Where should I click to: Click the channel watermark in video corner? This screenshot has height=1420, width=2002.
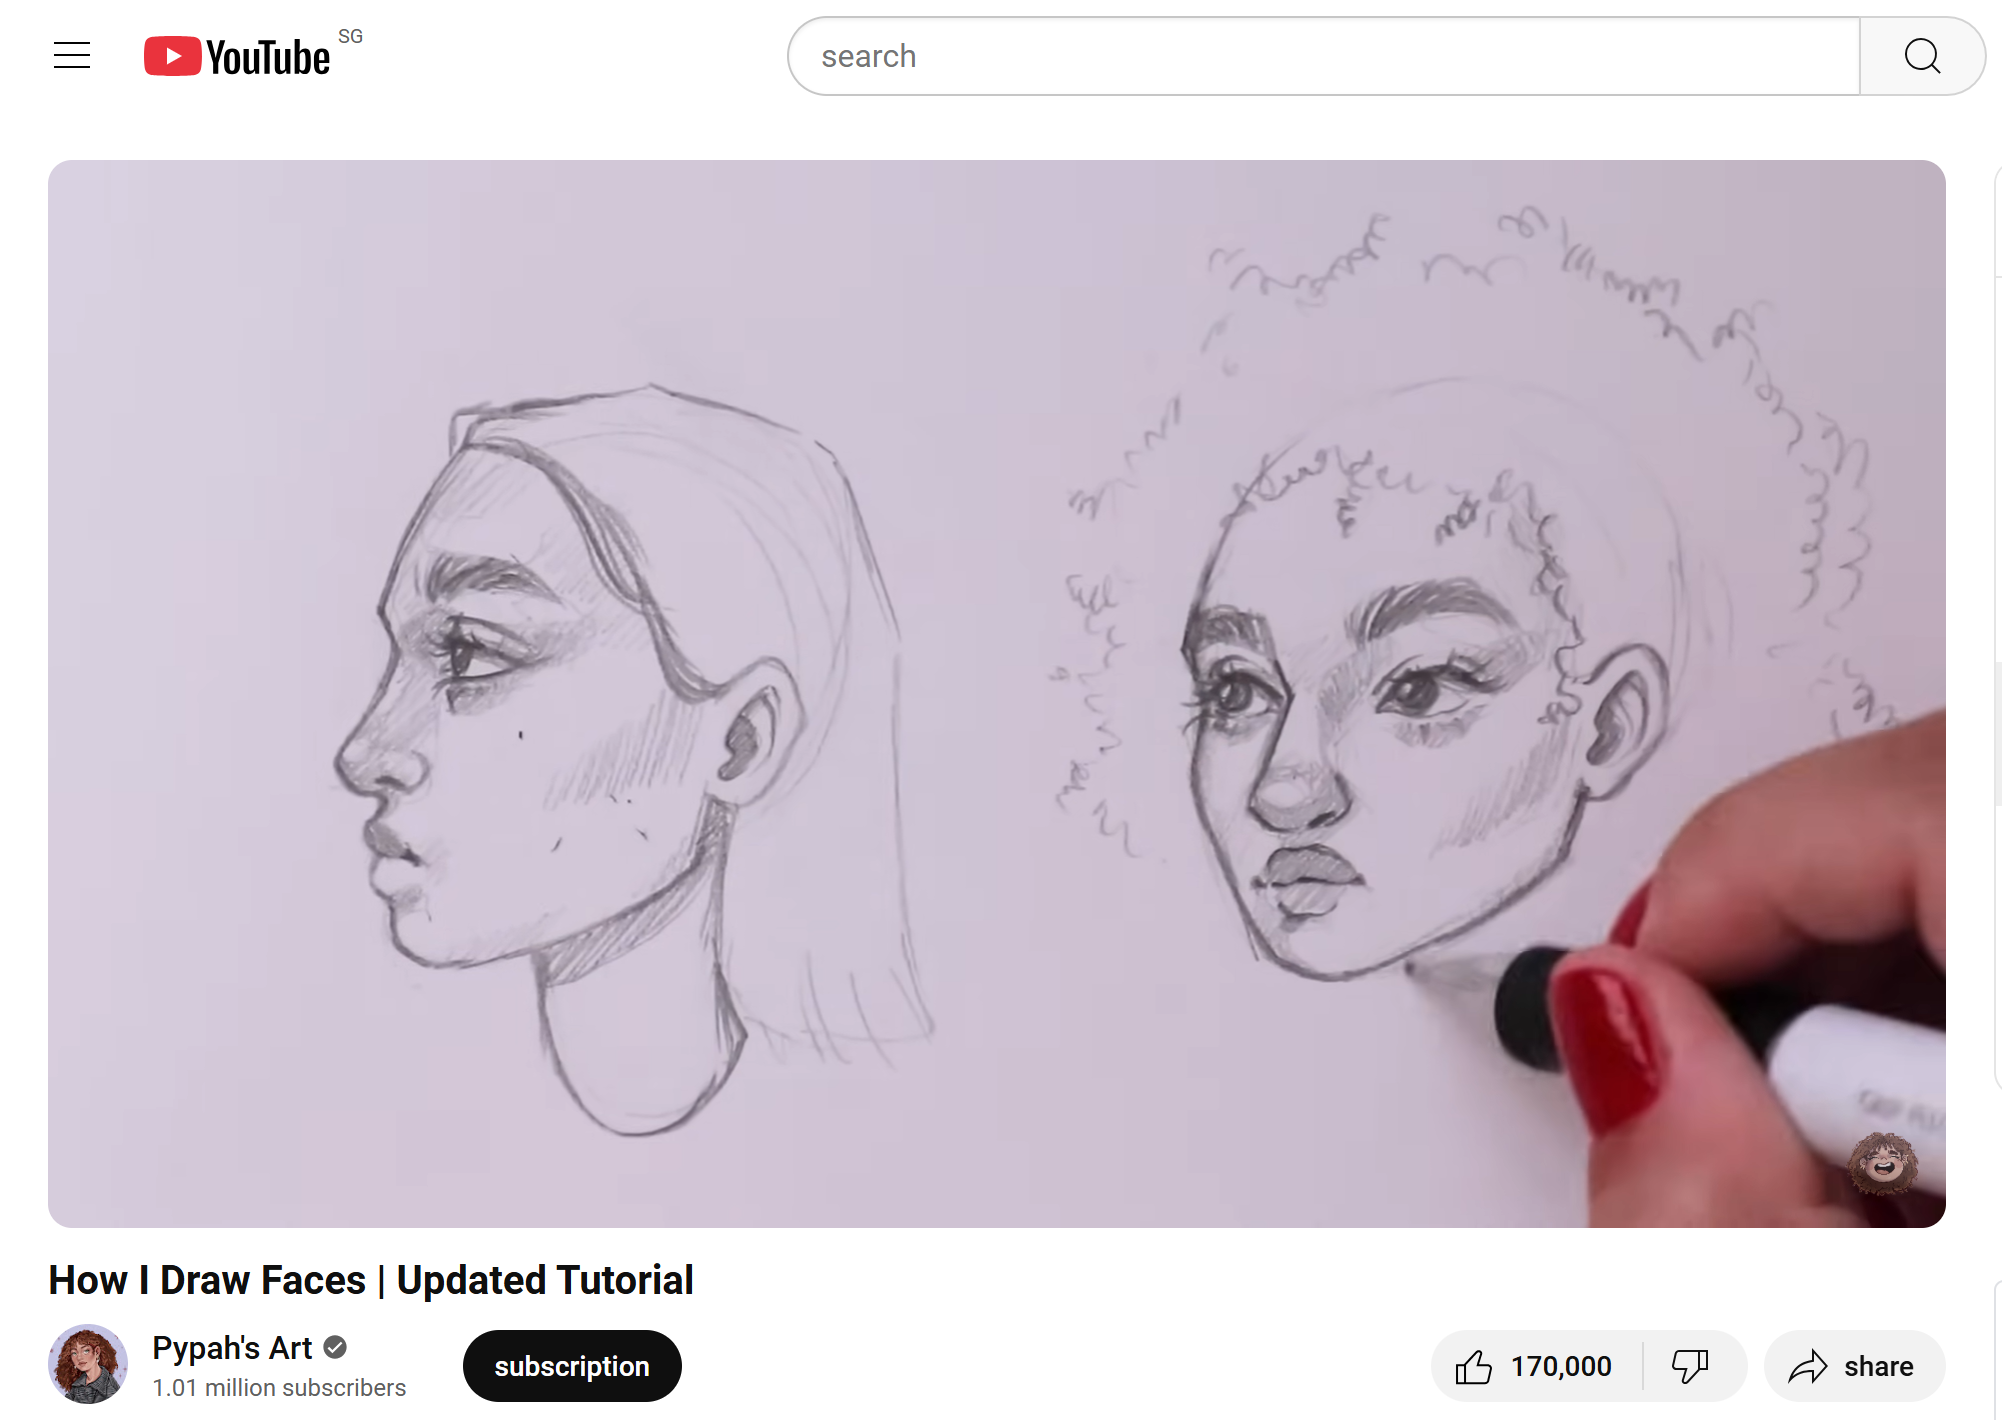[1883, 1163]
